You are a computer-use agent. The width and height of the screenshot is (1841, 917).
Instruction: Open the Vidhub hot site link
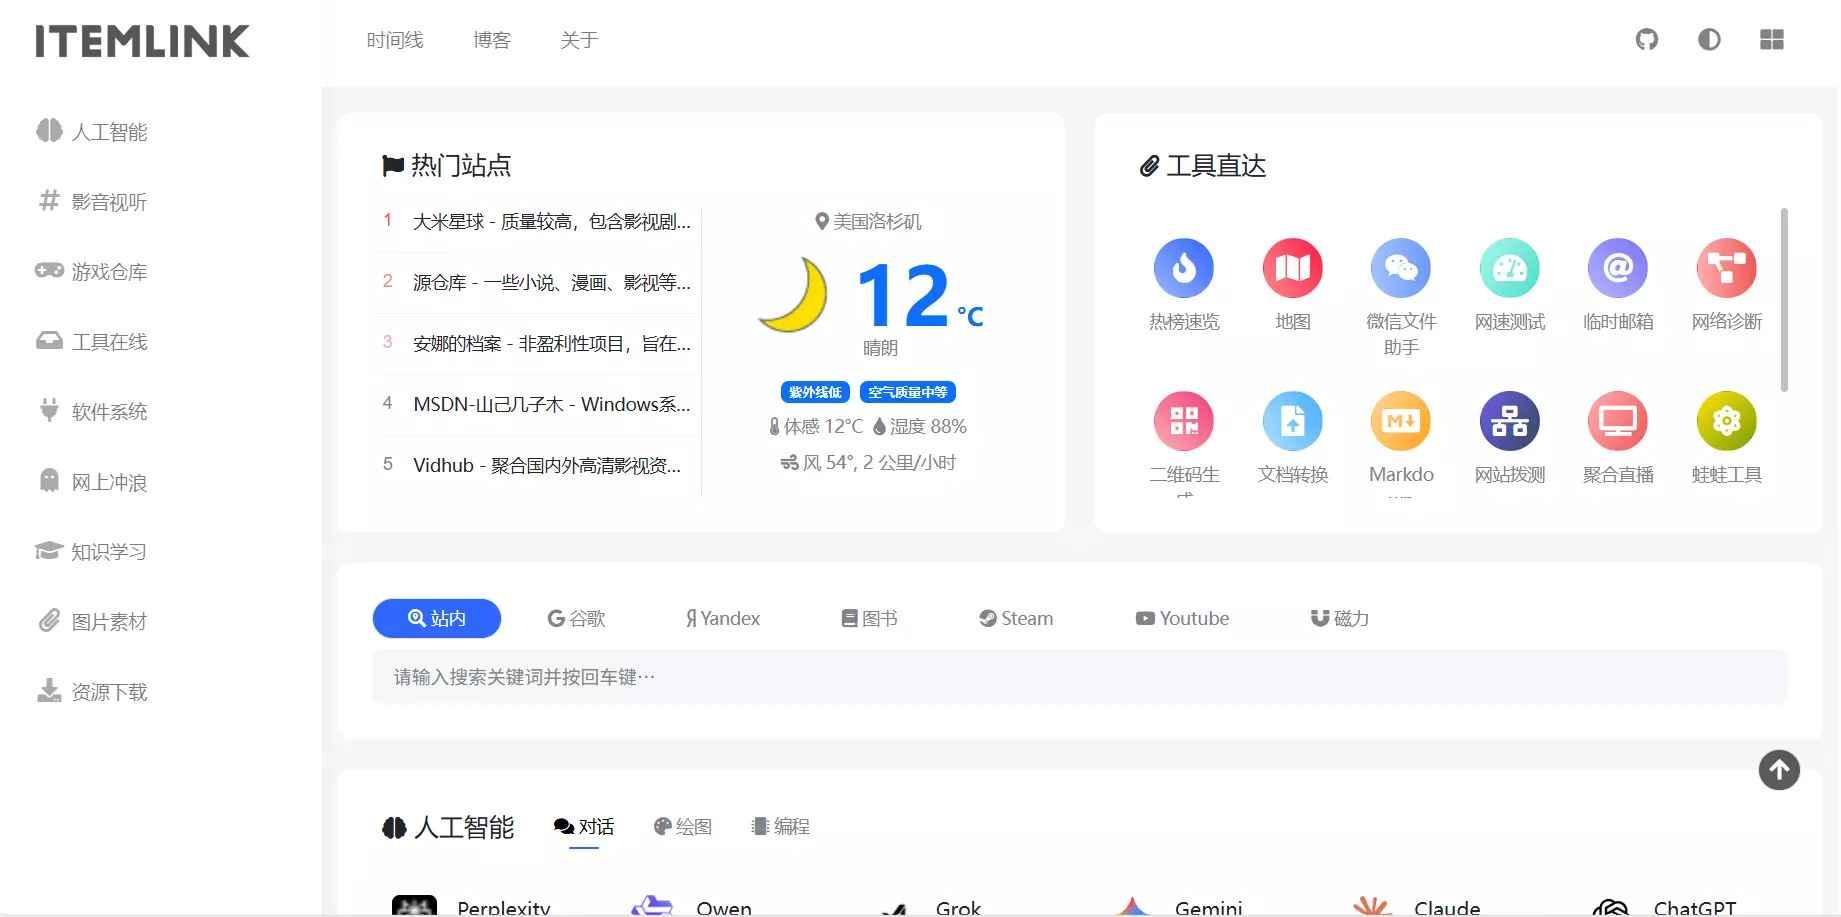tap(547, 464)
